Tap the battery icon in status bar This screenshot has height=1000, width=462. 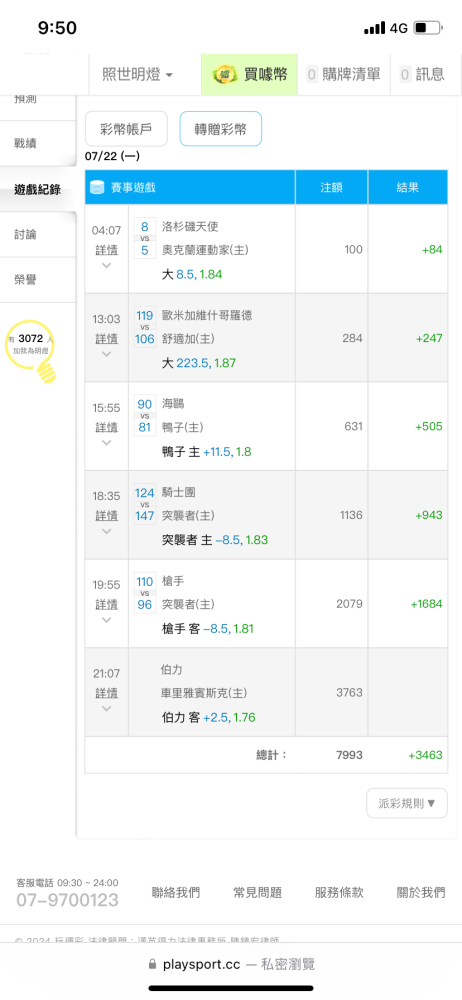pyautogui.click(x=428, y=28)
